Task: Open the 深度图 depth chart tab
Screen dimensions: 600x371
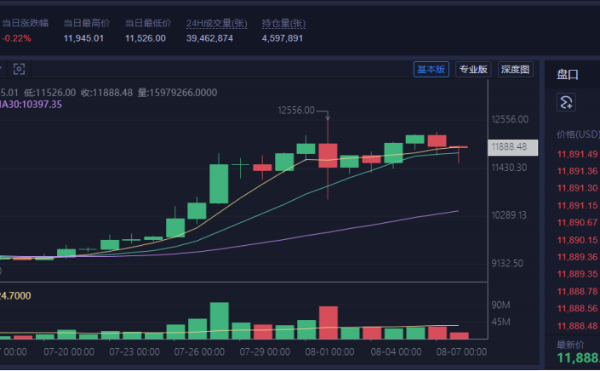Action: (x=515, y=69)
